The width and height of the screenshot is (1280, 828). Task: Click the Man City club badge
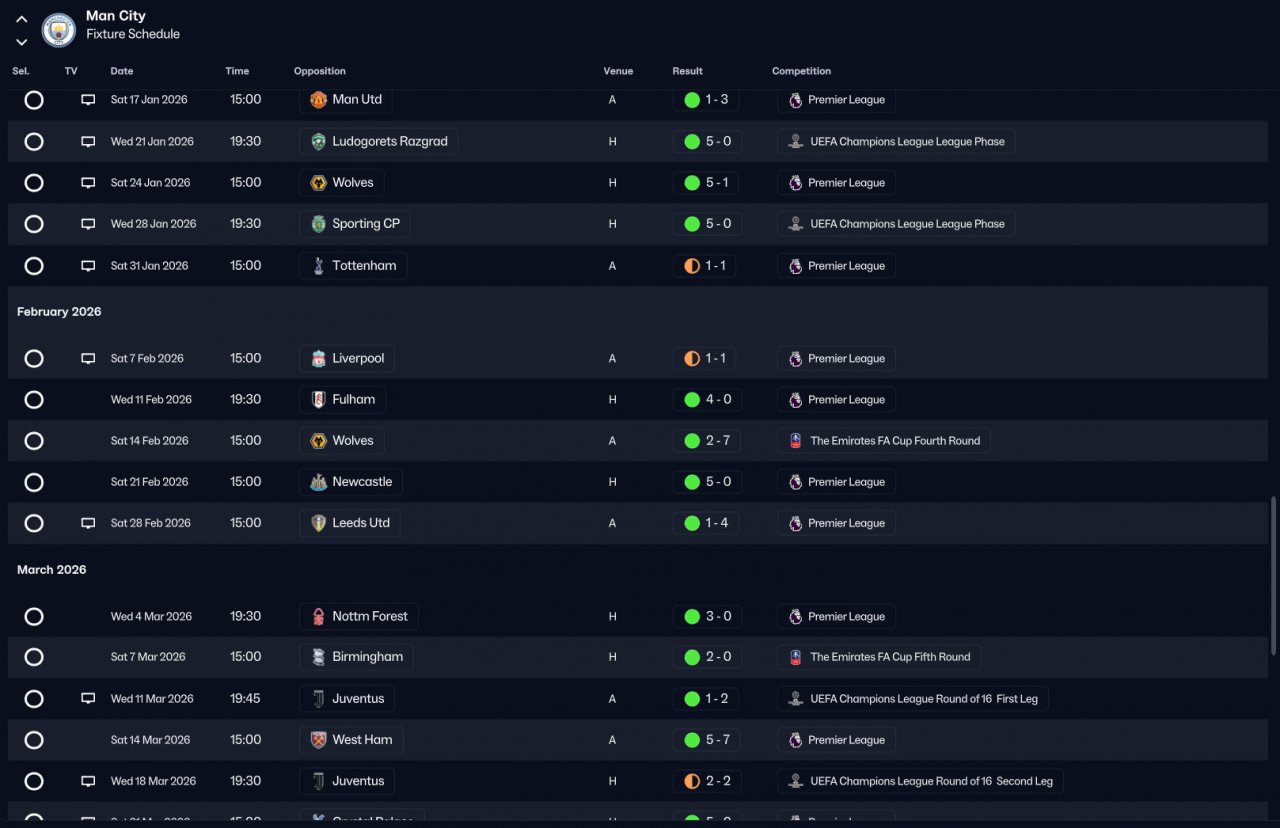[59, 30]
